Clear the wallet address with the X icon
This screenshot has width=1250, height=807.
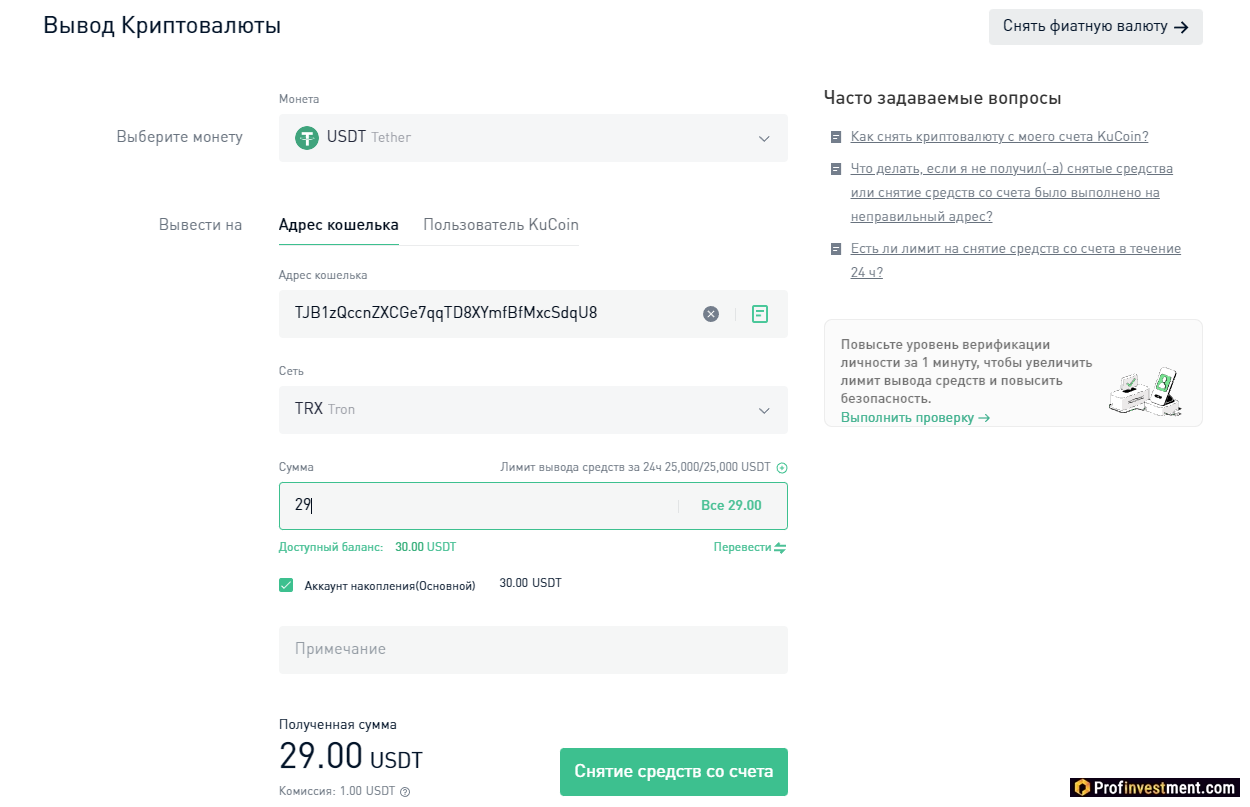[x=711, y=314]
